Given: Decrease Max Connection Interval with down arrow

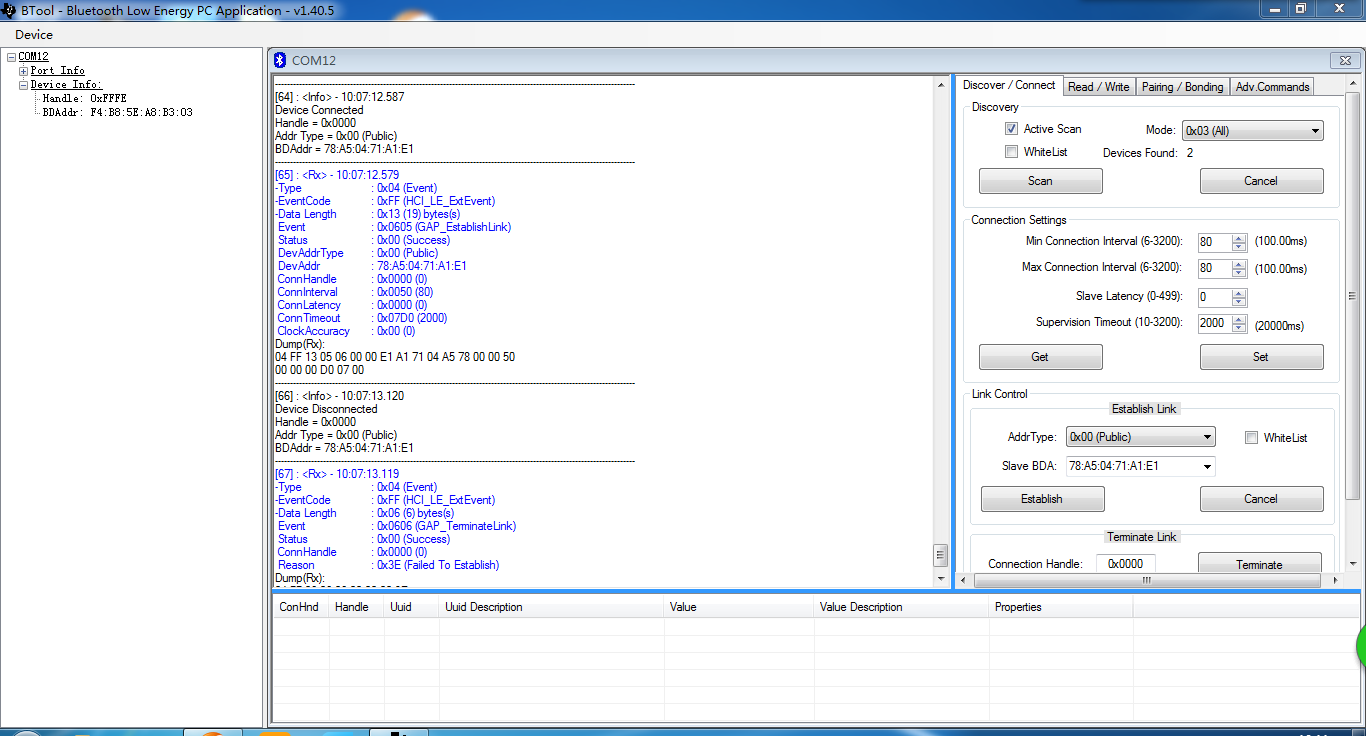Looking at the screenshot, I should click(1239, 273).
